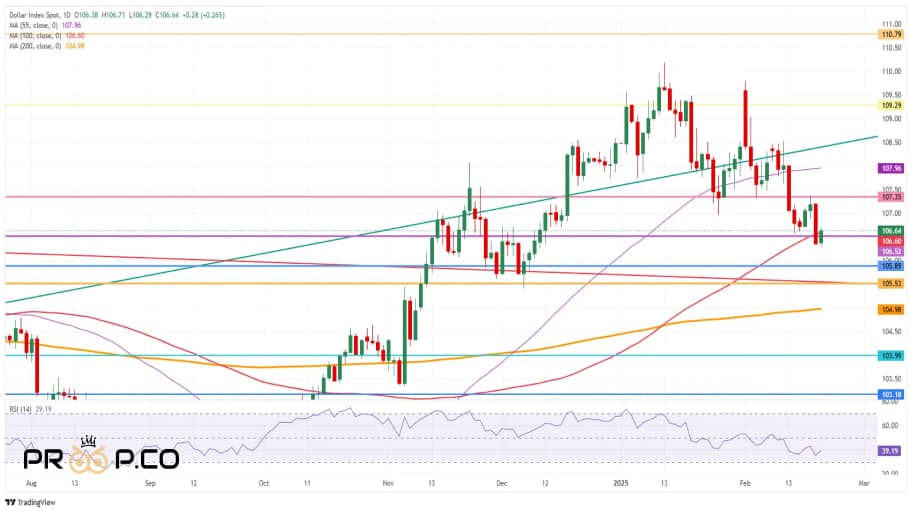Click the 104.50 price axis tick
Image resolution: width=912 pixels, height=513 pixels.
click(x=891, y=332)
